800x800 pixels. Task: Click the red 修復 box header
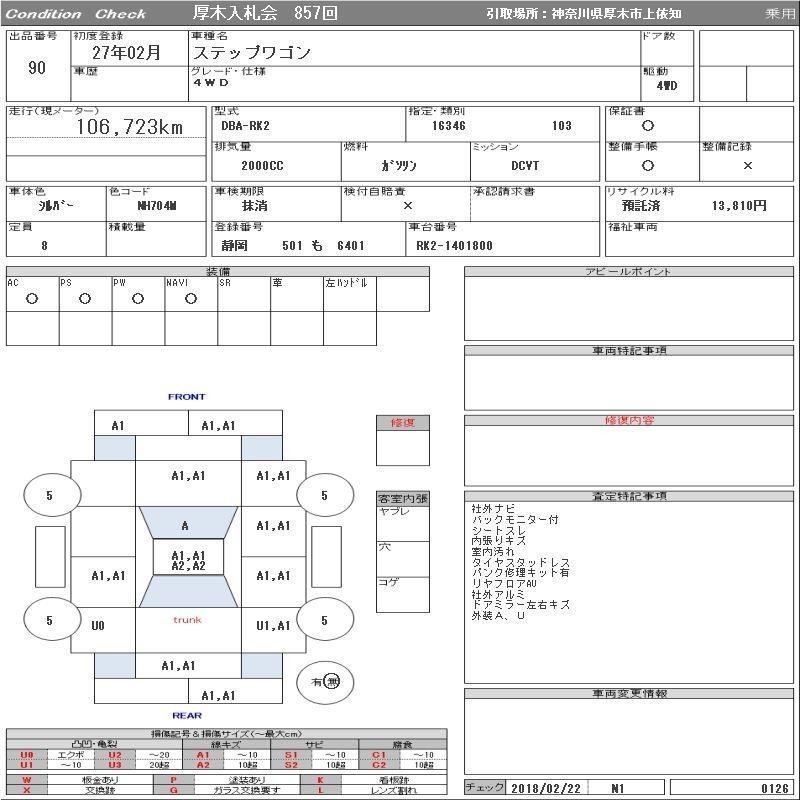(x=403, y=422)
